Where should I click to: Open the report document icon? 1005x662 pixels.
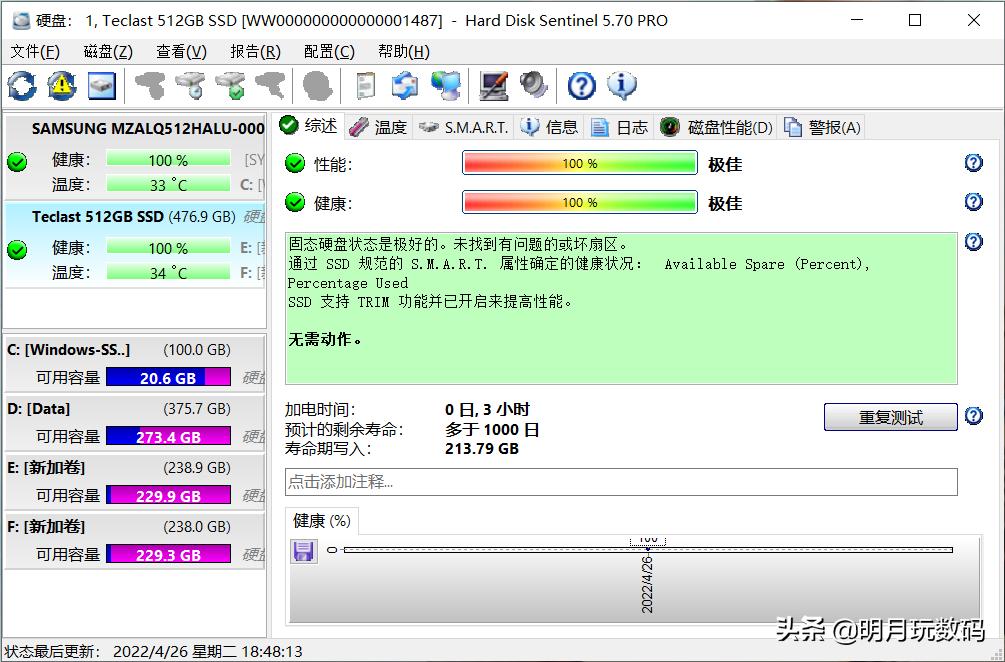pos(366,85)
